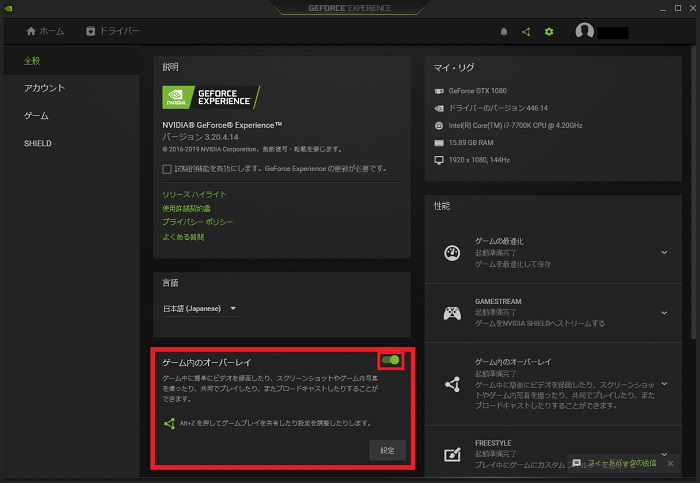Click the share icon in top bar
The height and width of the screenshot is (483, 700).
[x=526, y=32]
